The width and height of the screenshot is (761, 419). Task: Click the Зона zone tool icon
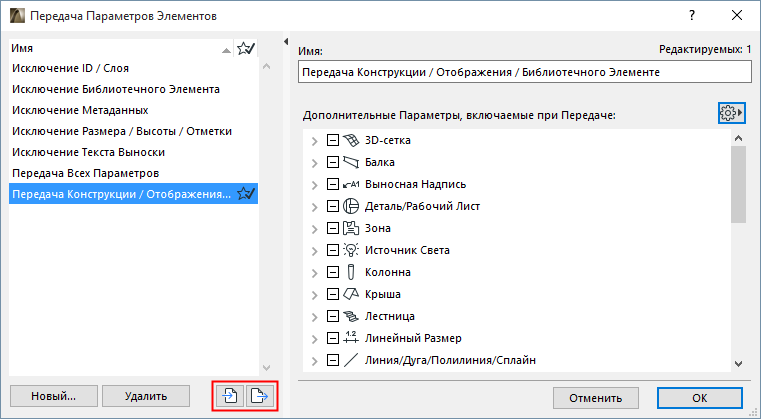pos(351,228)
